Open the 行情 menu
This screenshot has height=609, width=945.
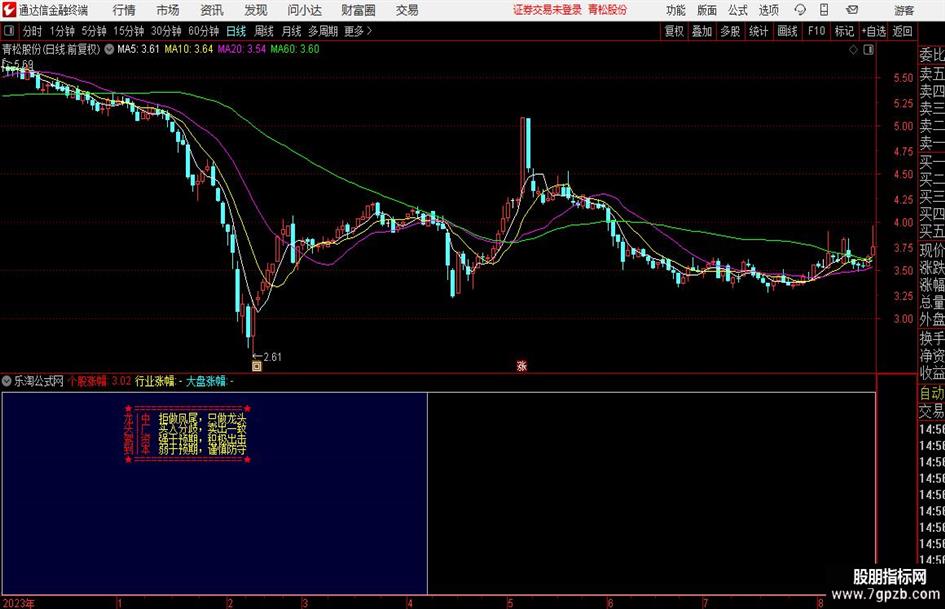click(x=124, y=10)
